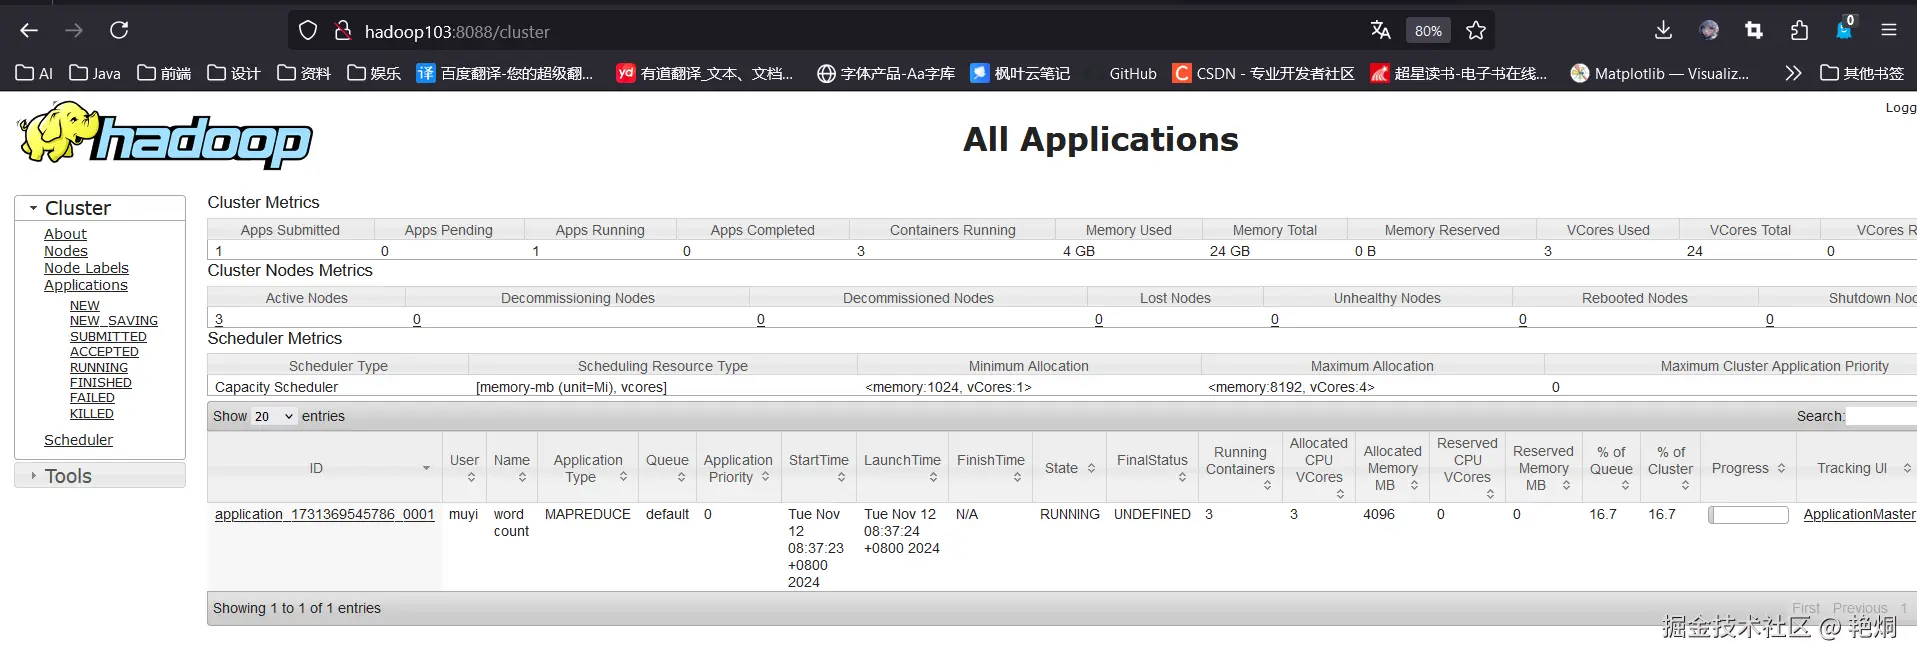
Task: Click the Hadoop elephant logo
Action: pos(165,135)
